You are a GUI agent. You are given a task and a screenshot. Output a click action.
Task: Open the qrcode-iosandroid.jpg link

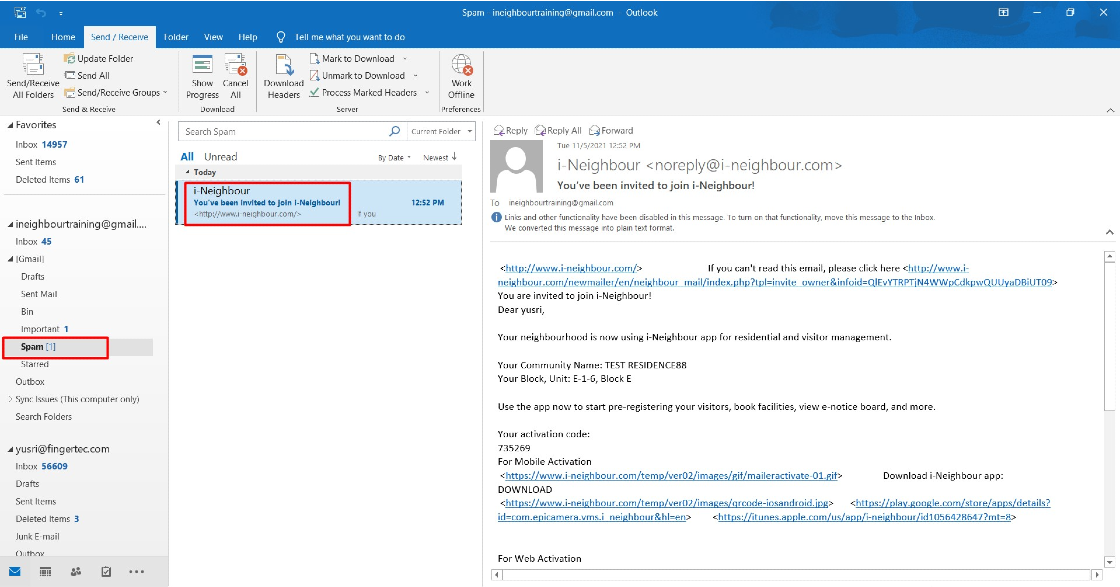666,503
